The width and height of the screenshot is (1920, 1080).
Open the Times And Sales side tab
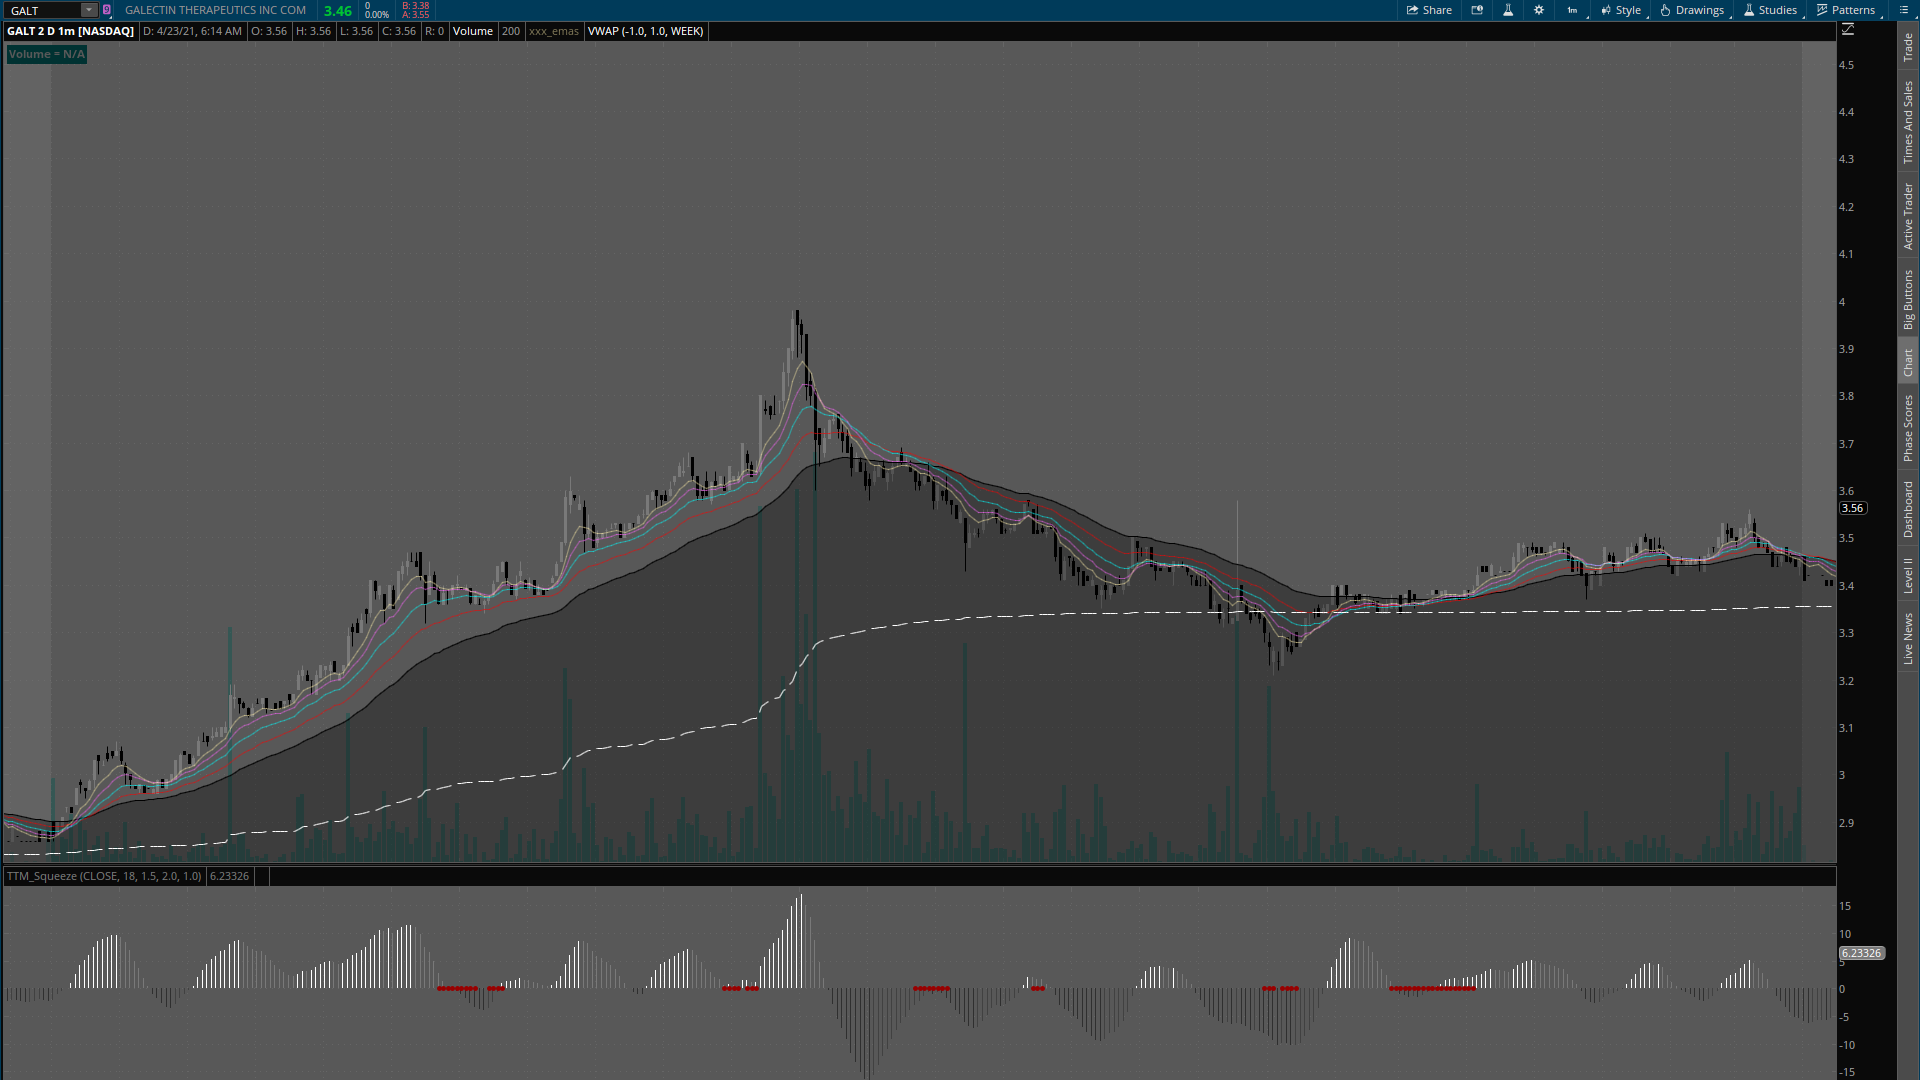click(x=1908, y=123)
